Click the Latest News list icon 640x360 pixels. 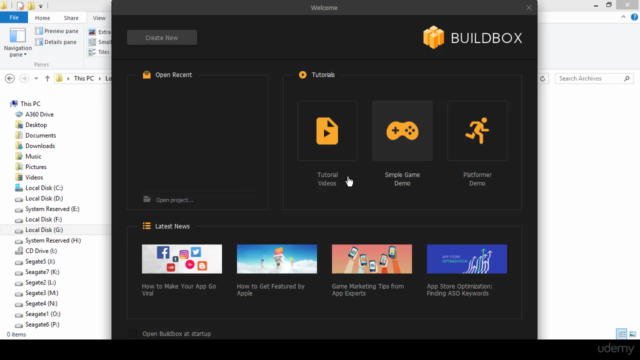pos(147,226)
